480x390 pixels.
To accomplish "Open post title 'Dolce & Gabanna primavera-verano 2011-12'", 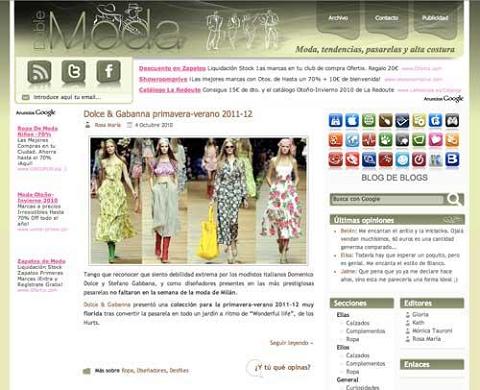I will coord(168,114).
